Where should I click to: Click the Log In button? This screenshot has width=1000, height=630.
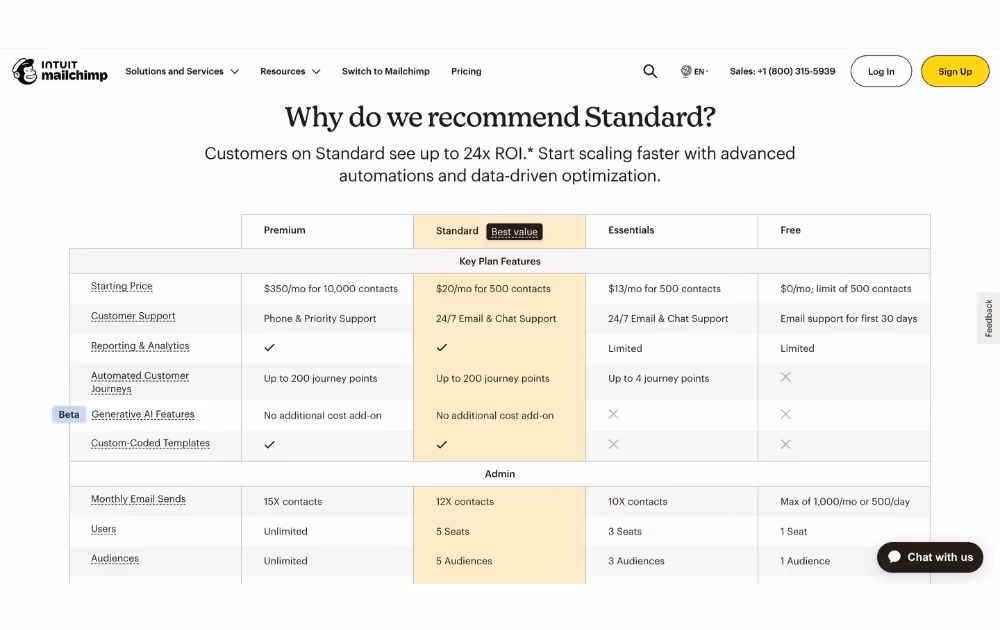881,71
